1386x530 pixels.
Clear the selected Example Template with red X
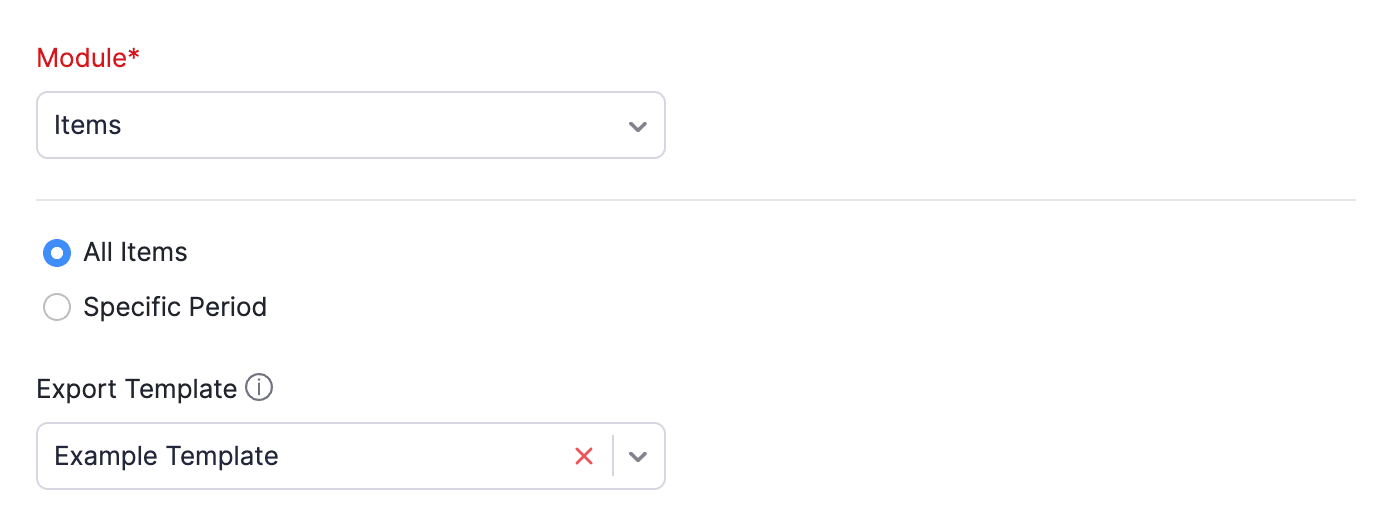pyautogui.click(x=584, y=456)
